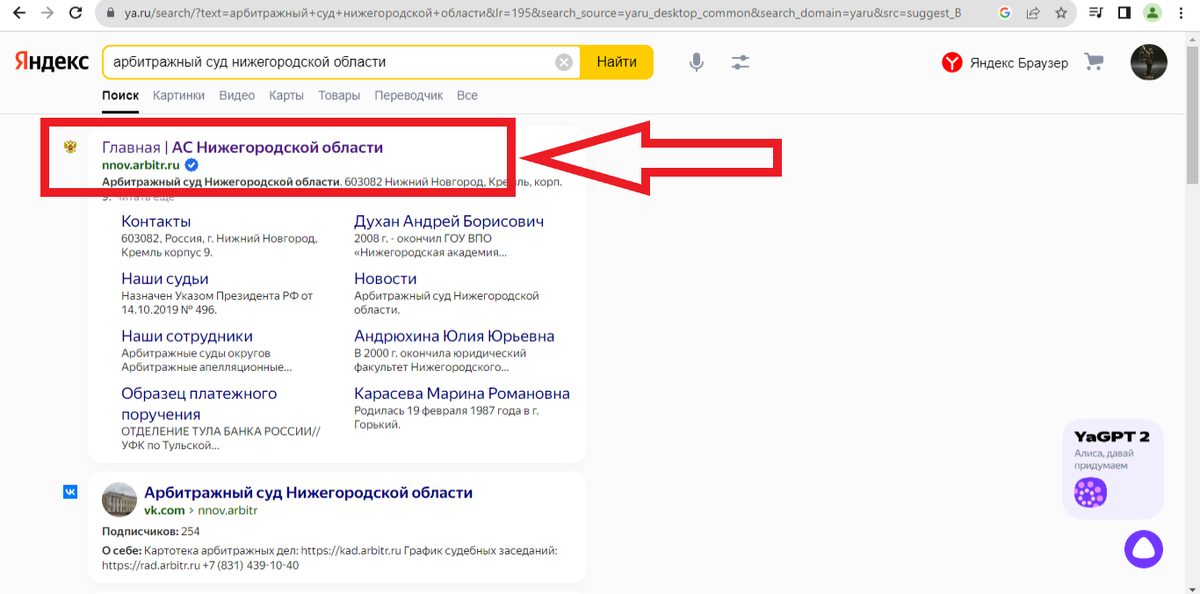Switch to the Переводчик tab
The image size is (1200, 594).
[408, 96]
